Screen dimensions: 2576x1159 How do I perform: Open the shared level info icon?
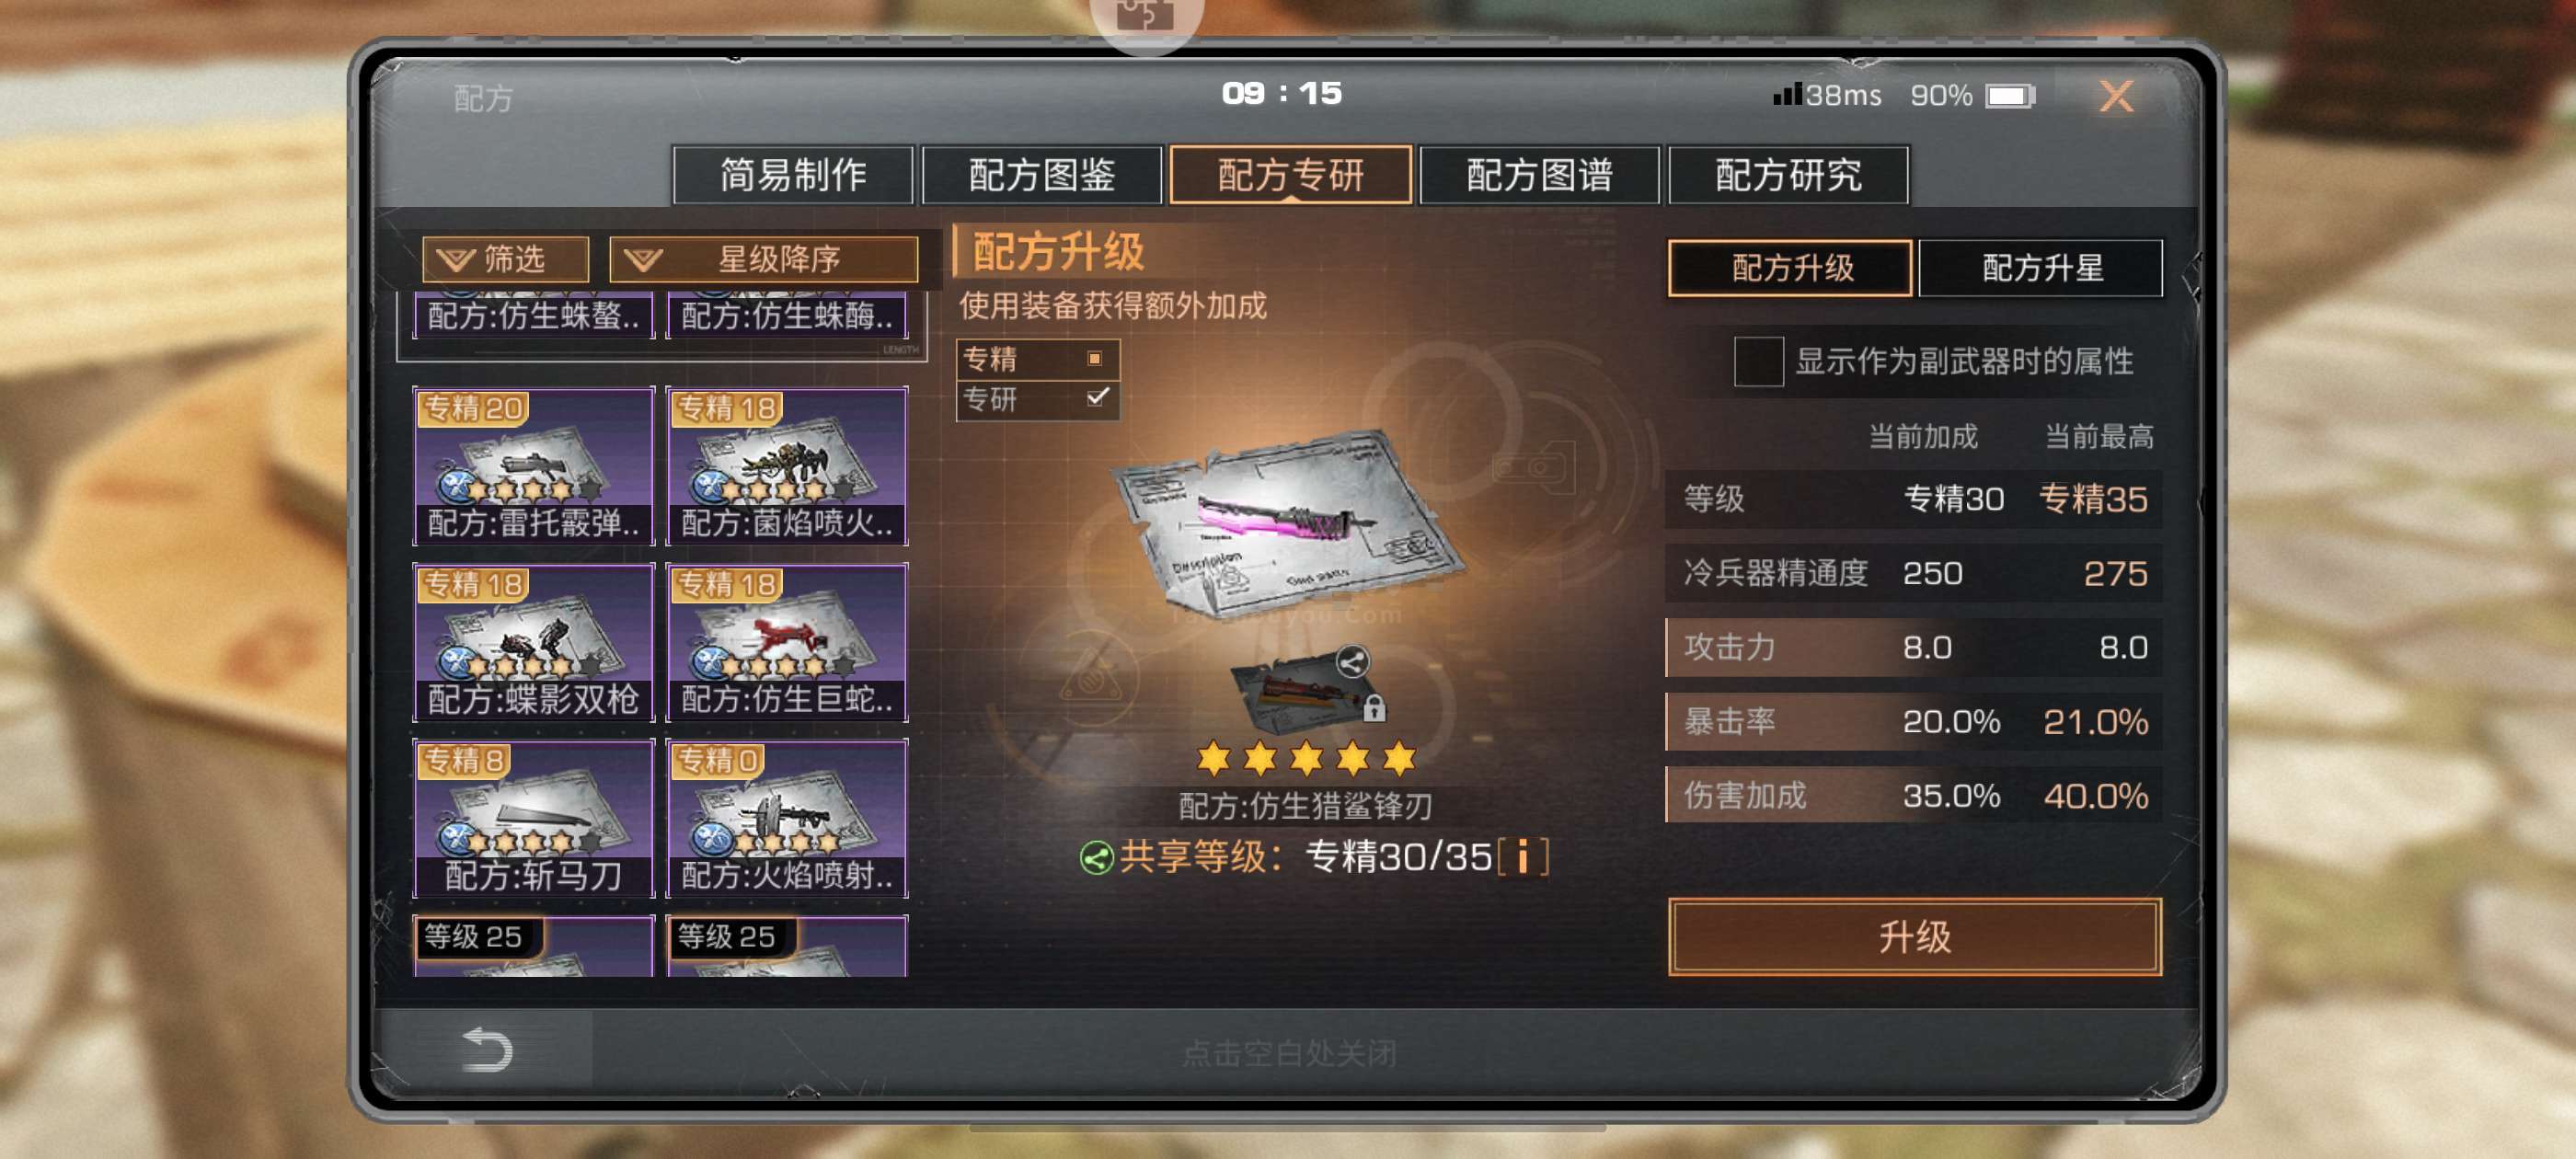tap(1522, 857)
